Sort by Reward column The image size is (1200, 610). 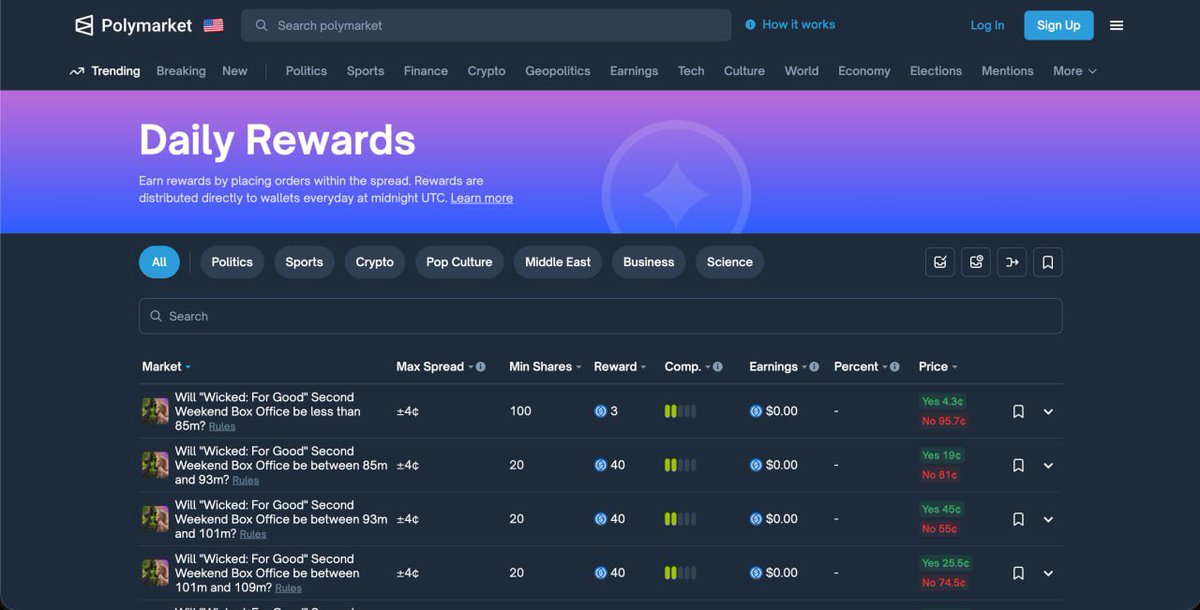point(620,367)
